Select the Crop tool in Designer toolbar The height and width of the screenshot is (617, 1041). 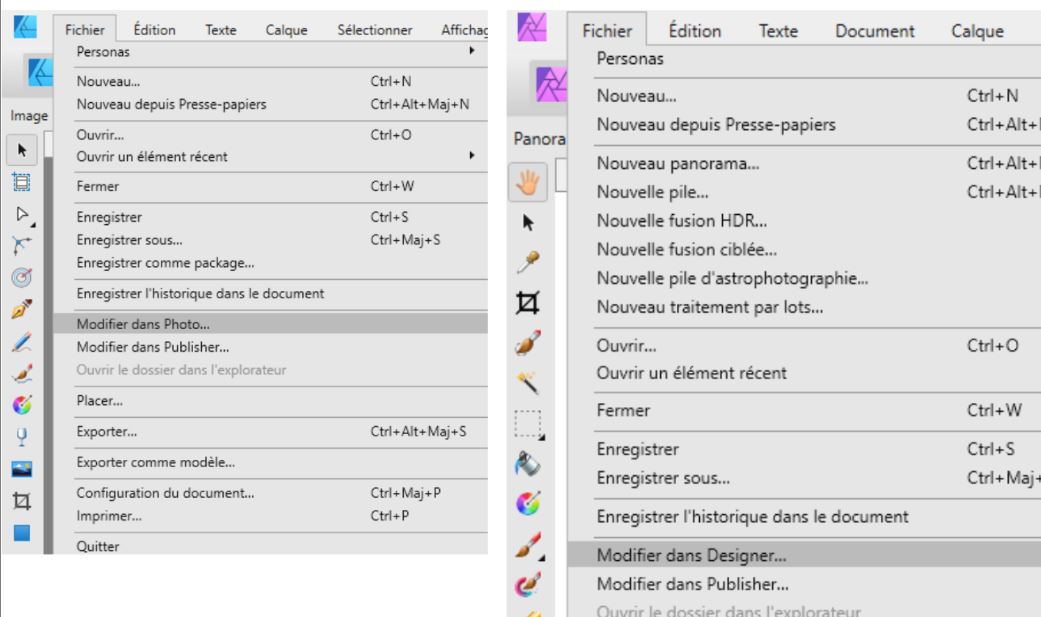22,501
